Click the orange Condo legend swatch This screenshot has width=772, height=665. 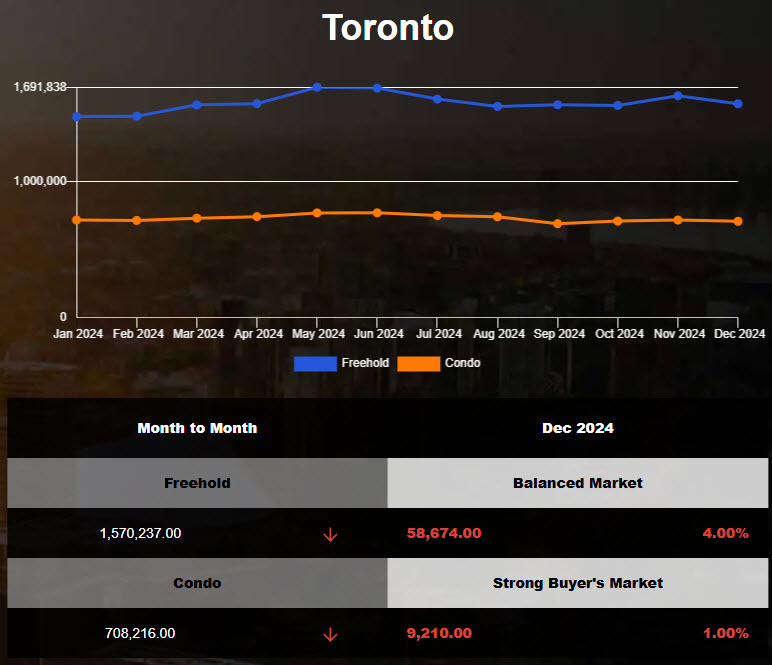pyautogui.click(x=418, y=364)
